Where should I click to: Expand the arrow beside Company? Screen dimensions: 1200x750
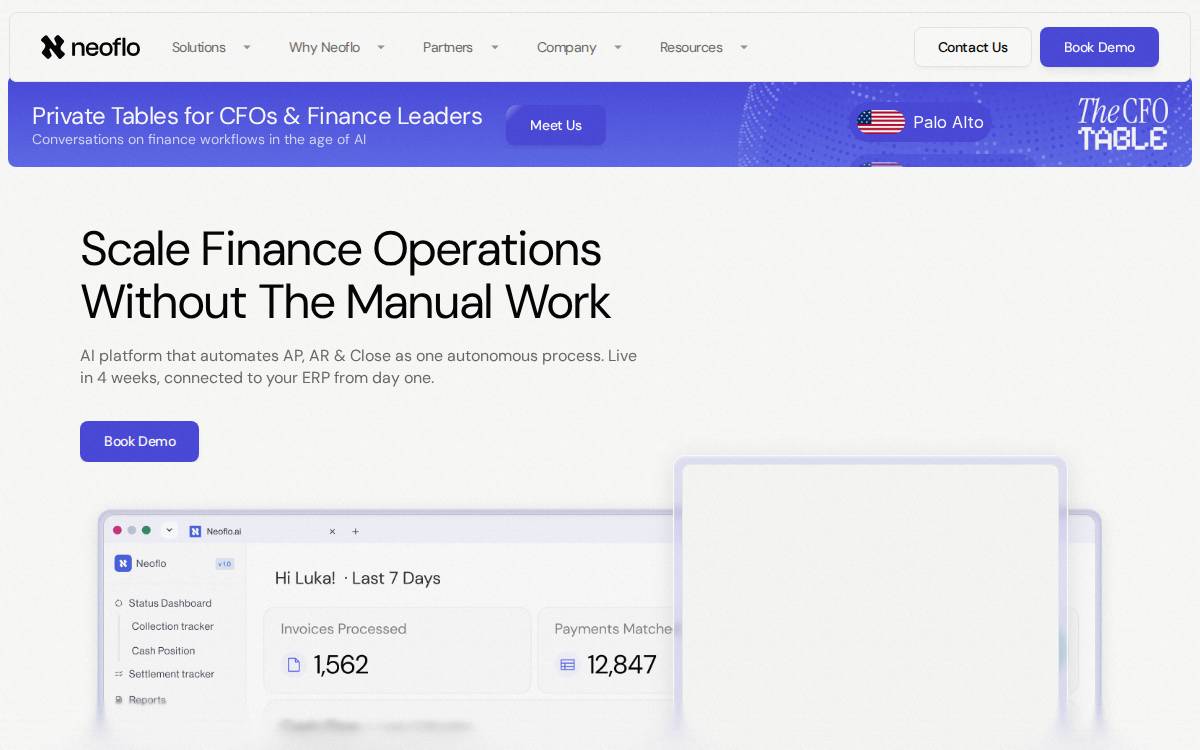(618, 47)
